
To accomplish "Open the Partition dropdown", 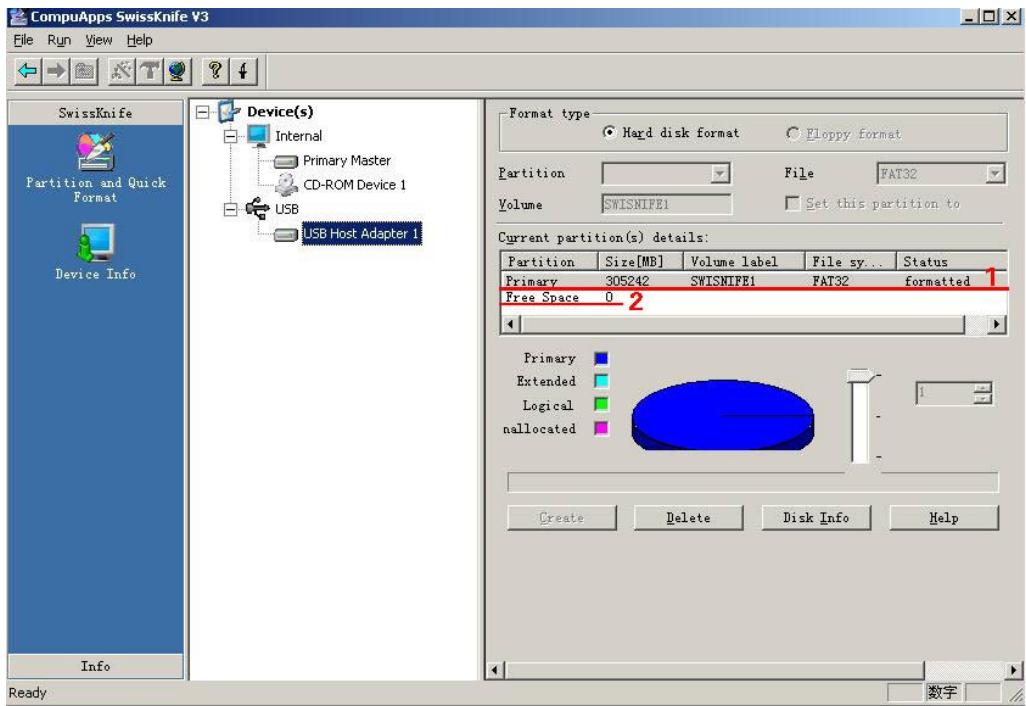I will [720, 173].
